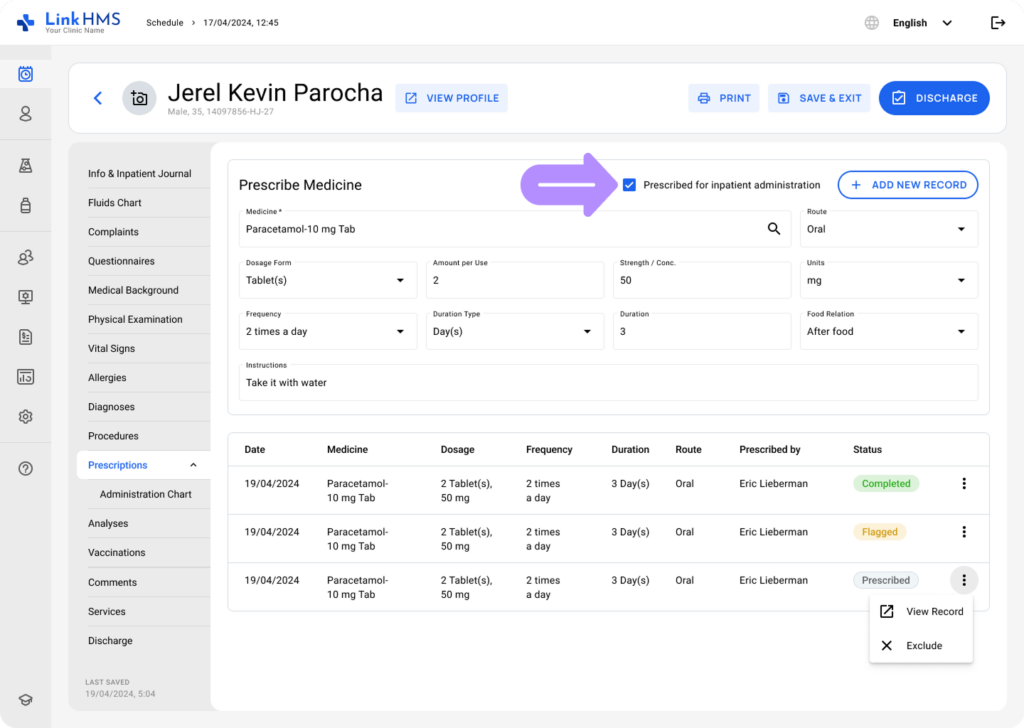Click the logout icon at top right
Image resolution: width=1024 pixels, height=728 pixels.
point(997,23)
